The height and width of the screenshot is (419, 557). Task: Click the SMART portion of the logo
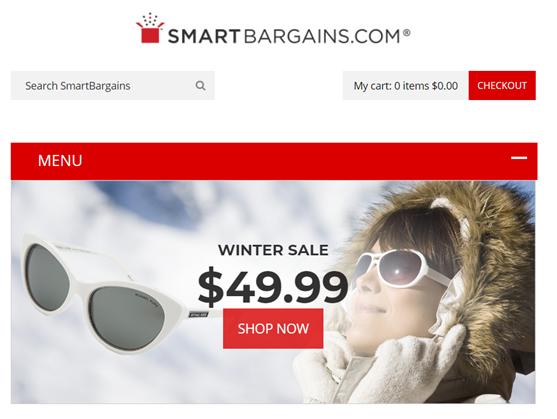pyautogui.click(x=204, y=36)
